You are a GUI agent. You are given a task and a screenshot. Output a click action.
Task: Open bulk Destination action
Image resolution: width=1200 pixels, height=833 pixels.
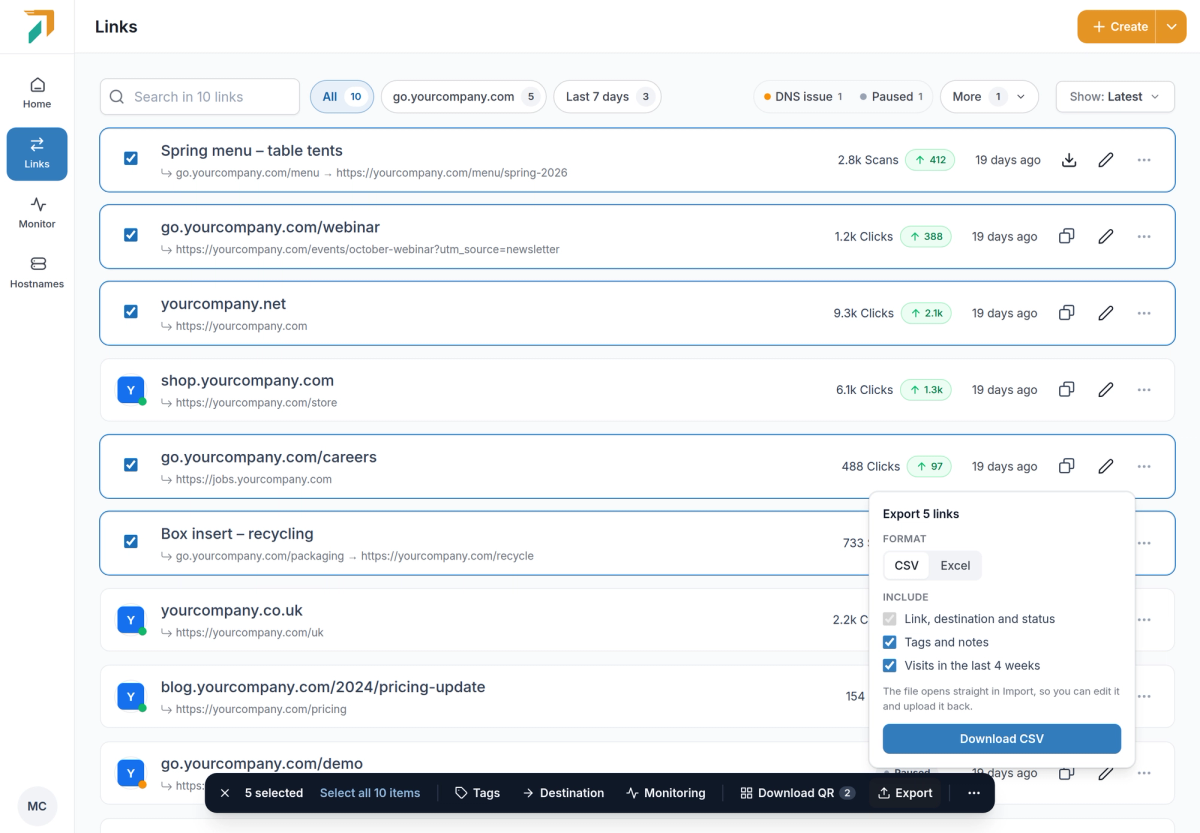[563, 793]
